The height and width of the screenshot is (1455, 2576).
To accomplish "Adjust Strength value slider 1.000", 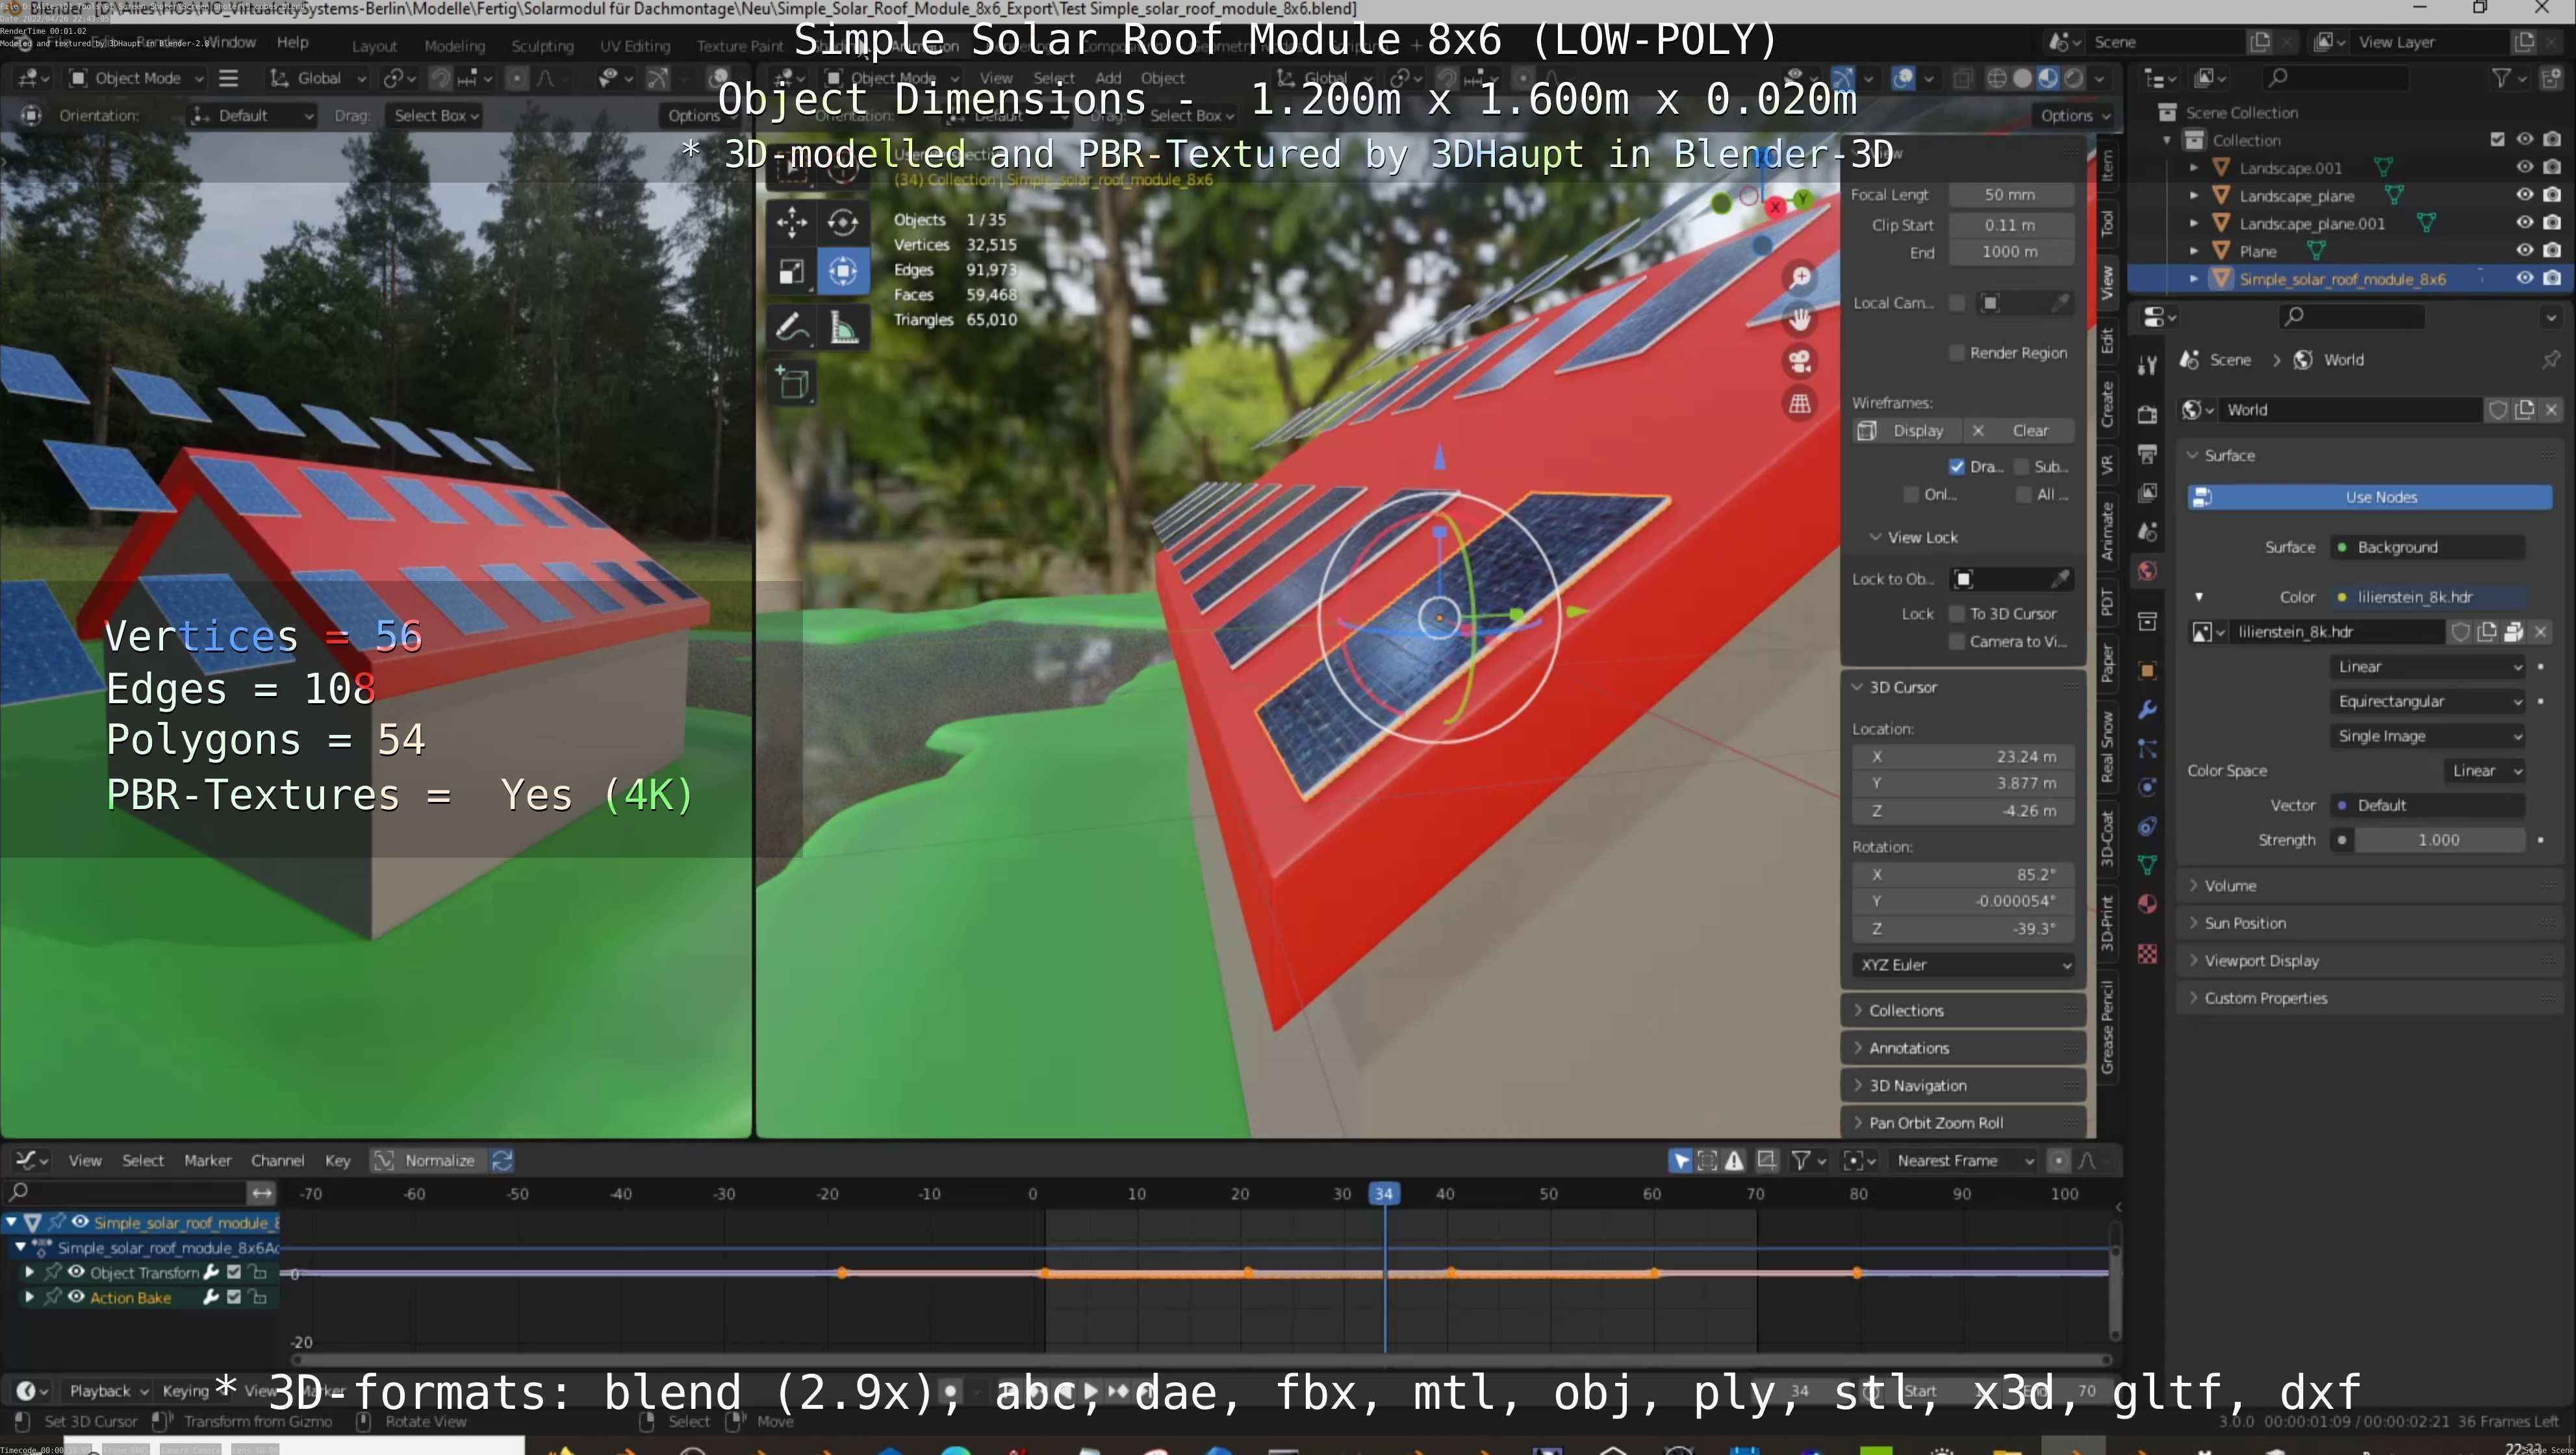I will [2439, 840].
